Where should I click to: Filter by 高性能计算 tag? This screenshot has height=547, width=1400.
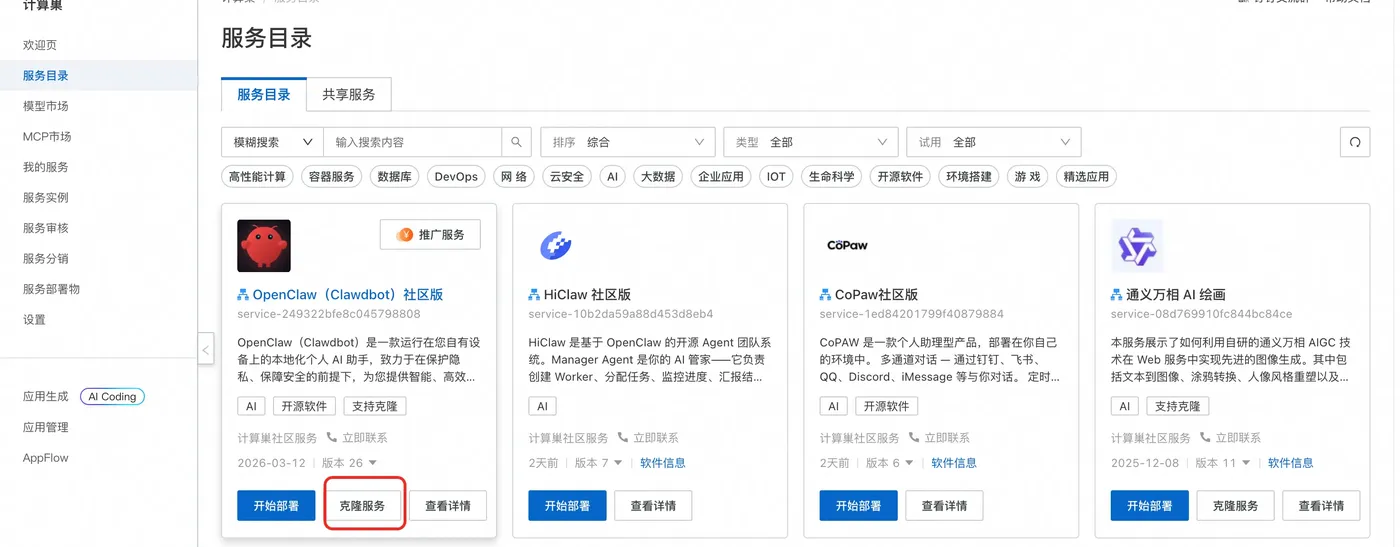257,177
